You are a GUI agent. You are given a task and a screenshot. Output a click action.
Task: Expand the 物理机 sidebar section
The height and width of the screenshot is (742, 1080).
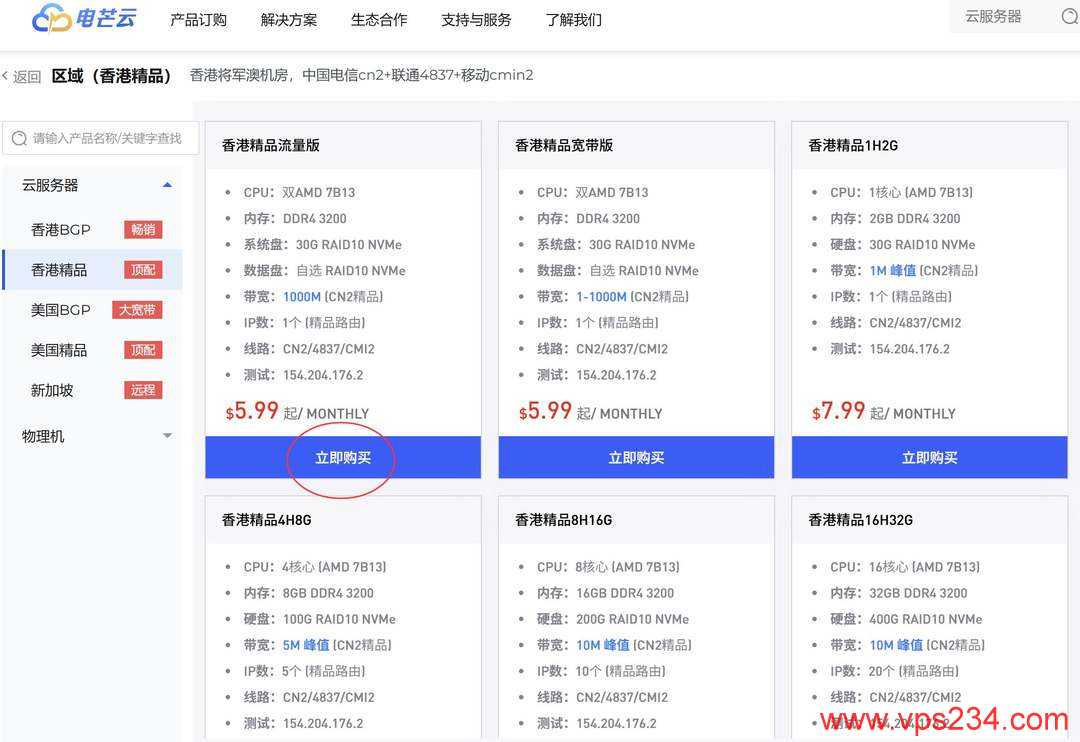point(167,436)
